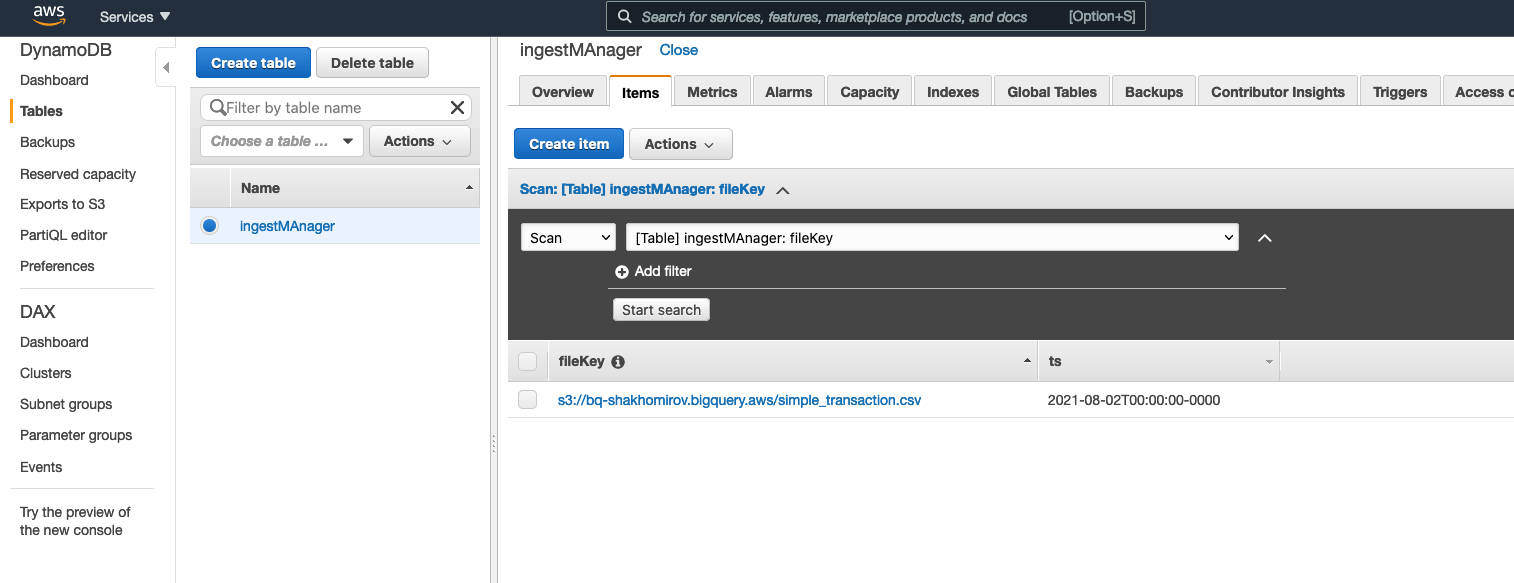The height and width of the screenshot is (583, 1514).
Task: Clear the table name filter with X
Action: tap(457, 108)
